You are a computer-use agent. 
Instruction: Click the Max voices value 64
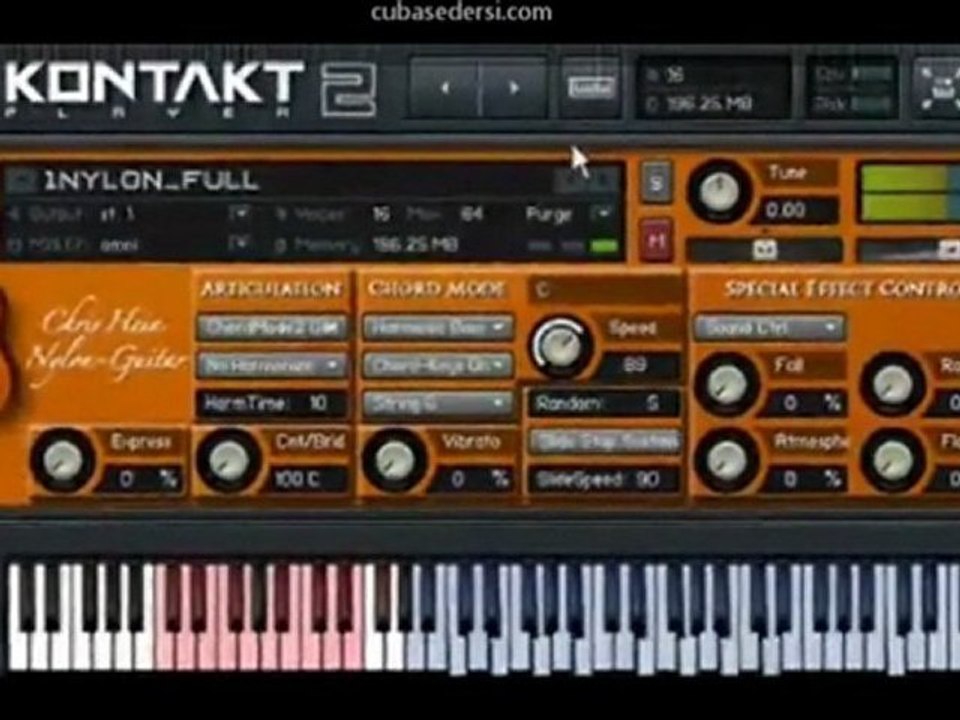(x=471, y=213)
